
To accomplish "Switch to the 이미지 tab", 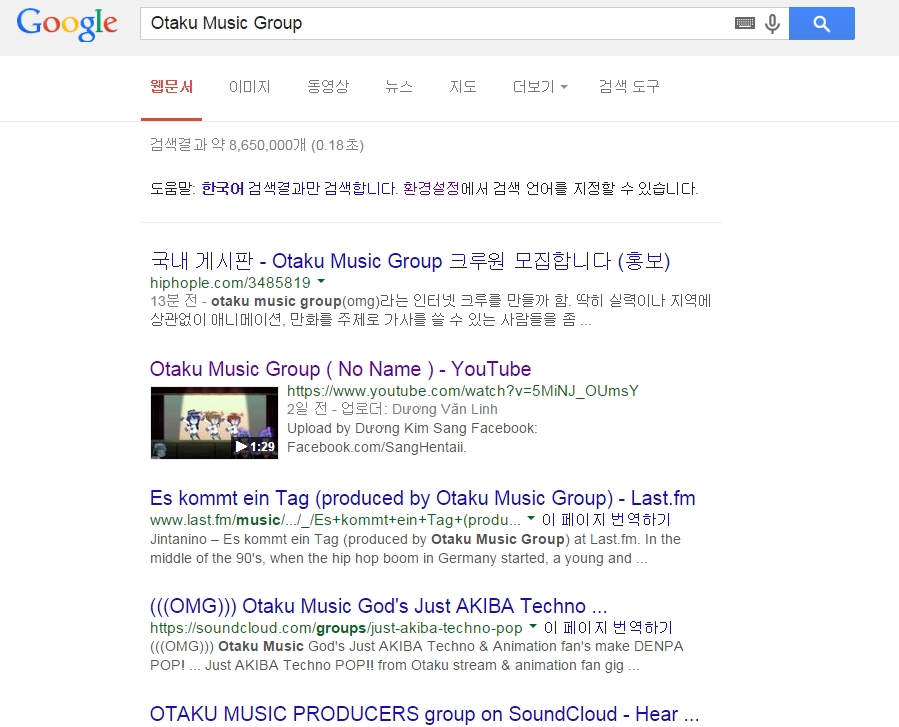I will click(x=249, y=87).
